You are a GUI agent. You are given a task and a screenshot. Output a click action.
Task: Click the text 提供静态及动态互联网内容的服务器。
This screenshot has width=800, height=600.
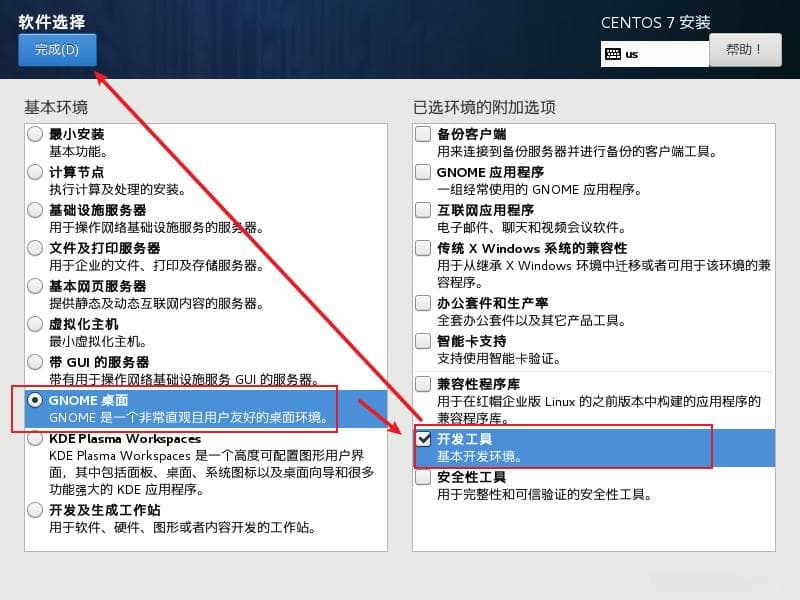pyautogui.click(x=157, y=303)
